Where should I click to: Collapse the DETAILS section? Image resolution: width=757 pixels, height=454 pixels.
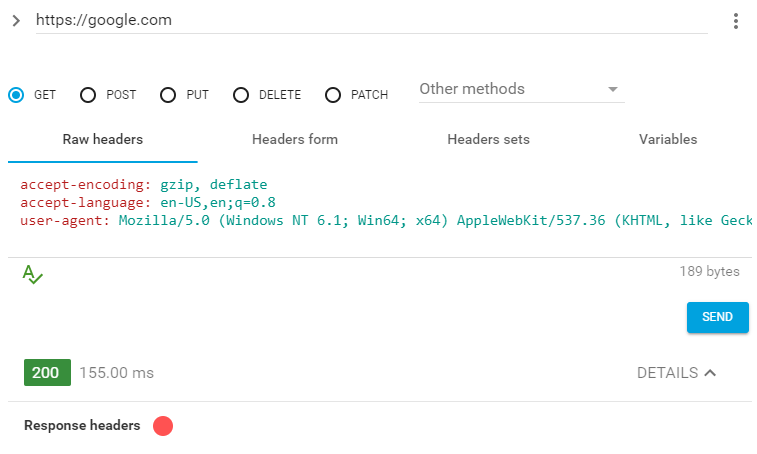[676, 373]
